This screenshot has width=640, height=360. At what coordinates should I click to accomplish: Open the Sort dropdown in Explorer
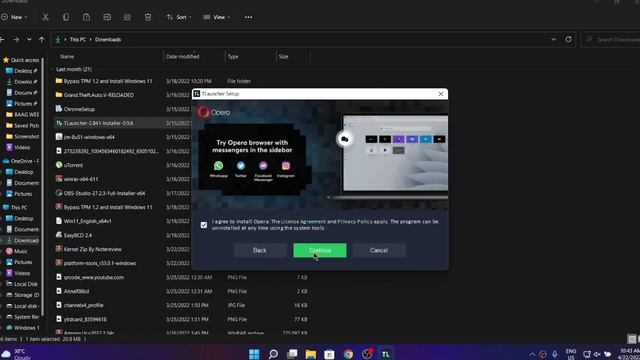(179, 17)
